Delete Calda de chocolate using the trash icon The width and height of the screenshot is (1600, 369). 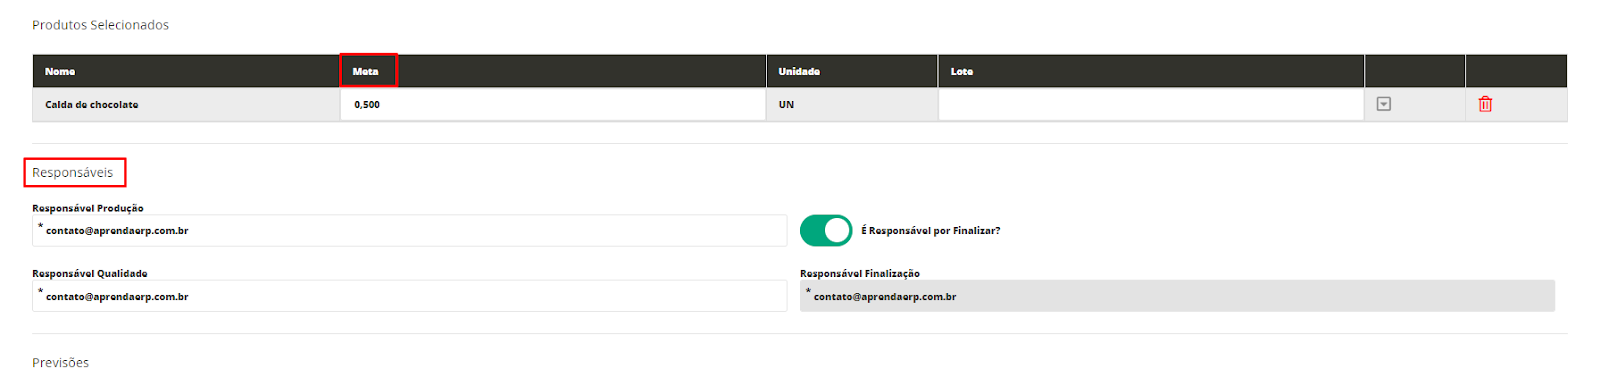[1485, 104]
